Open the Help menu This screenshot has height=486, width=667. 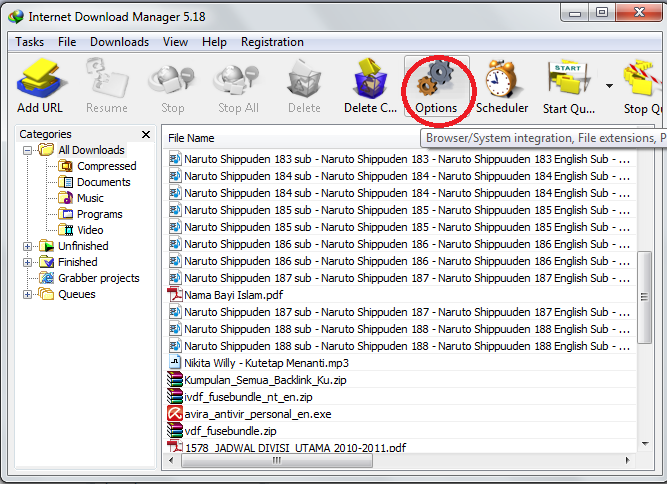(214, 42)
